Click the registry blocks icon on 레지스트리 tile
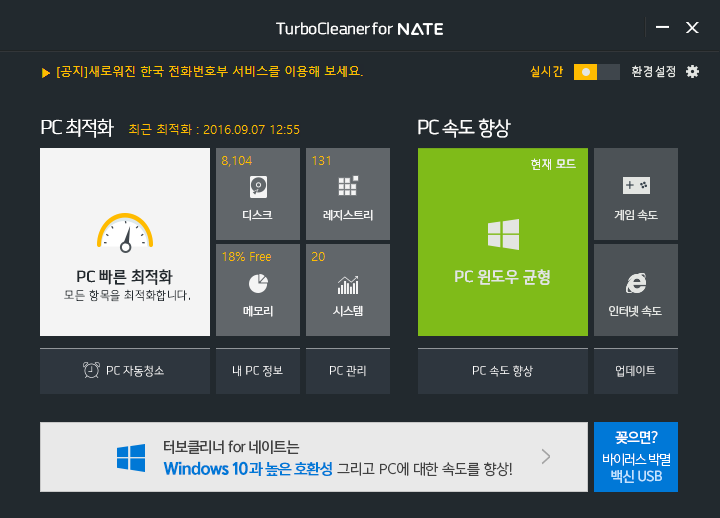Viewport: 720px width, 518px height. coord(348,186)
